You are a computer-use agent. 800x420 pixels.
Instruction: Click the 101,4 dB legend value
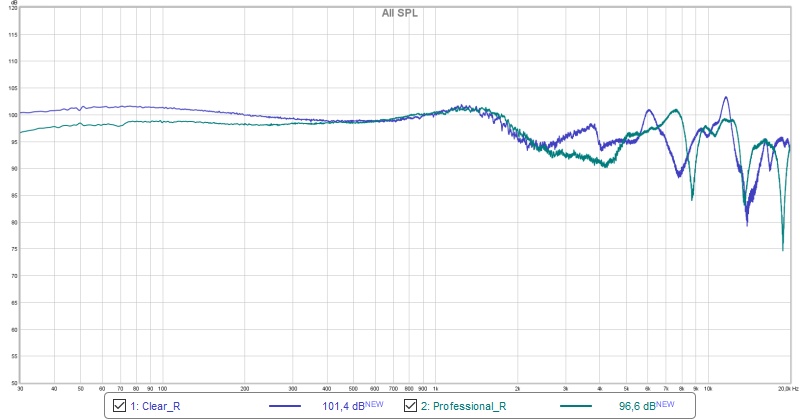click(353, 406)
